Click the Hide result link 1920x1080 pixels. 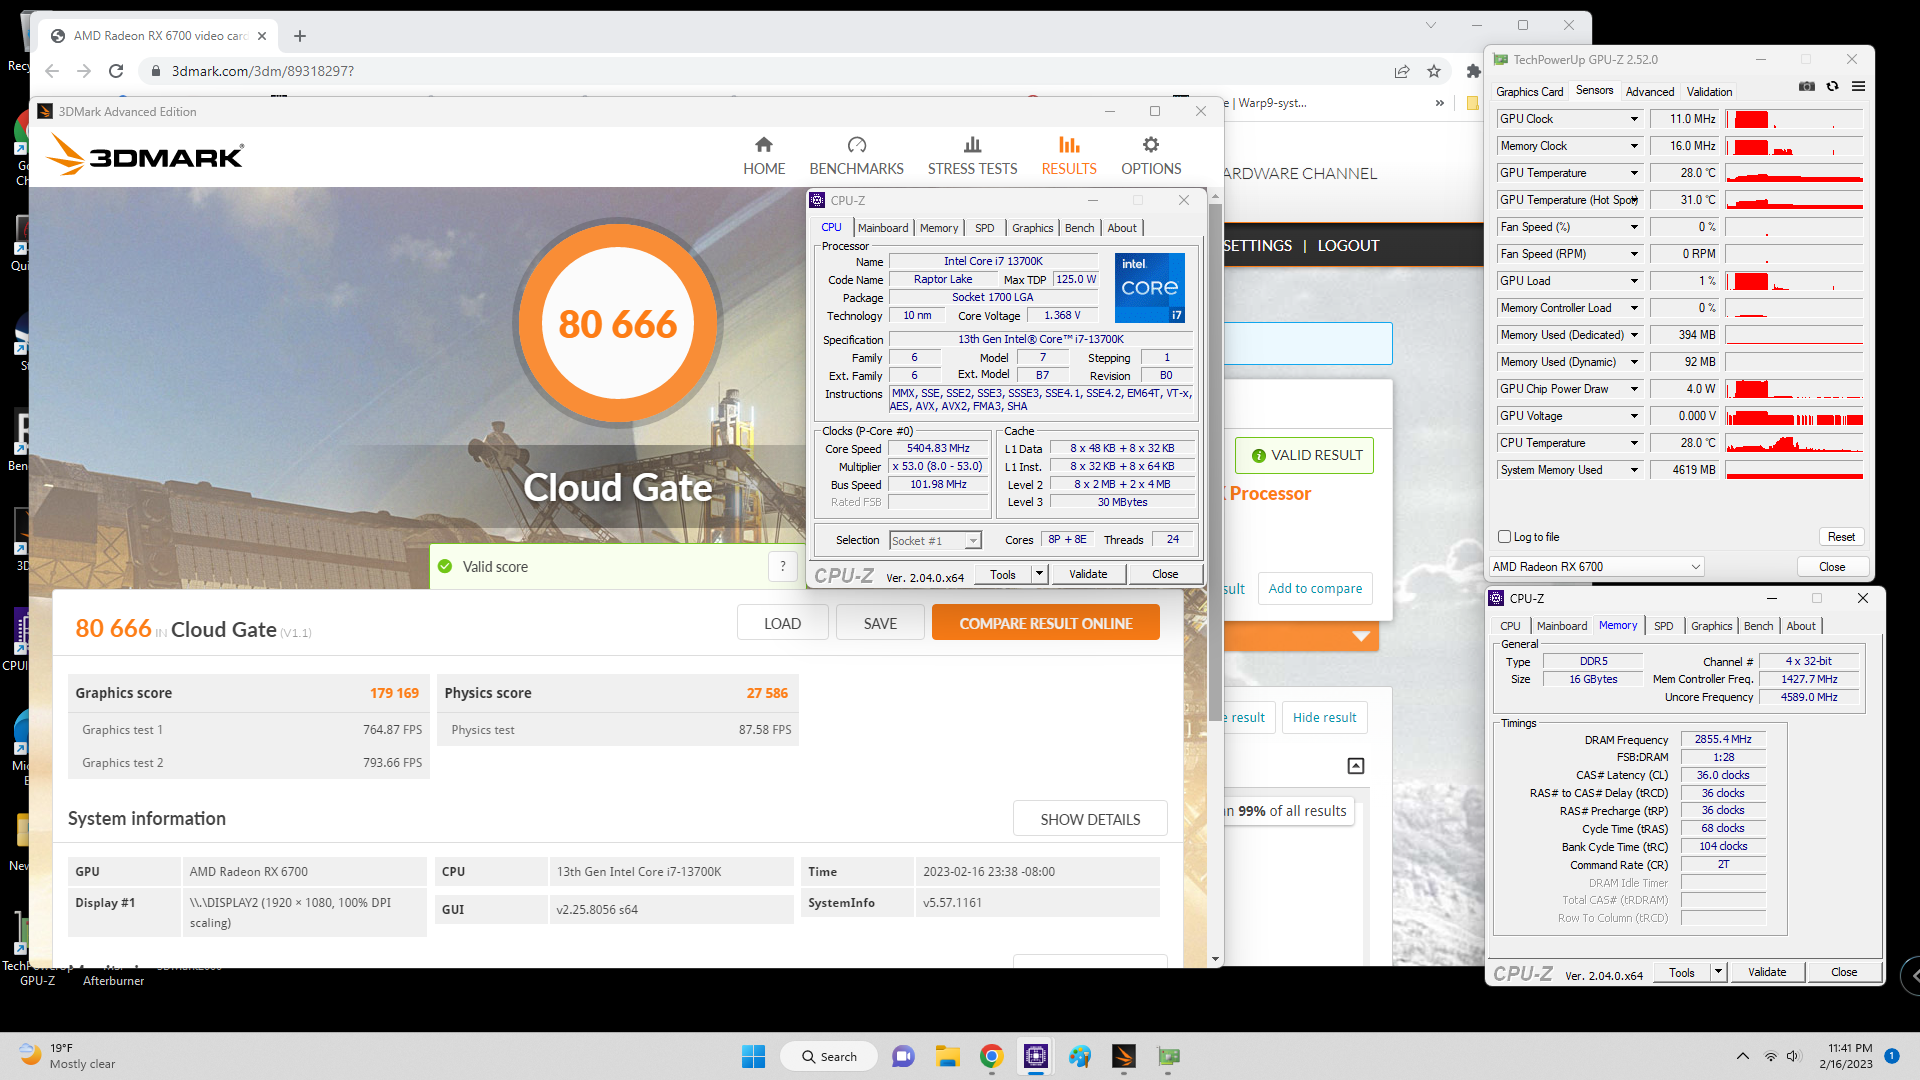(x=1324, y=717)
